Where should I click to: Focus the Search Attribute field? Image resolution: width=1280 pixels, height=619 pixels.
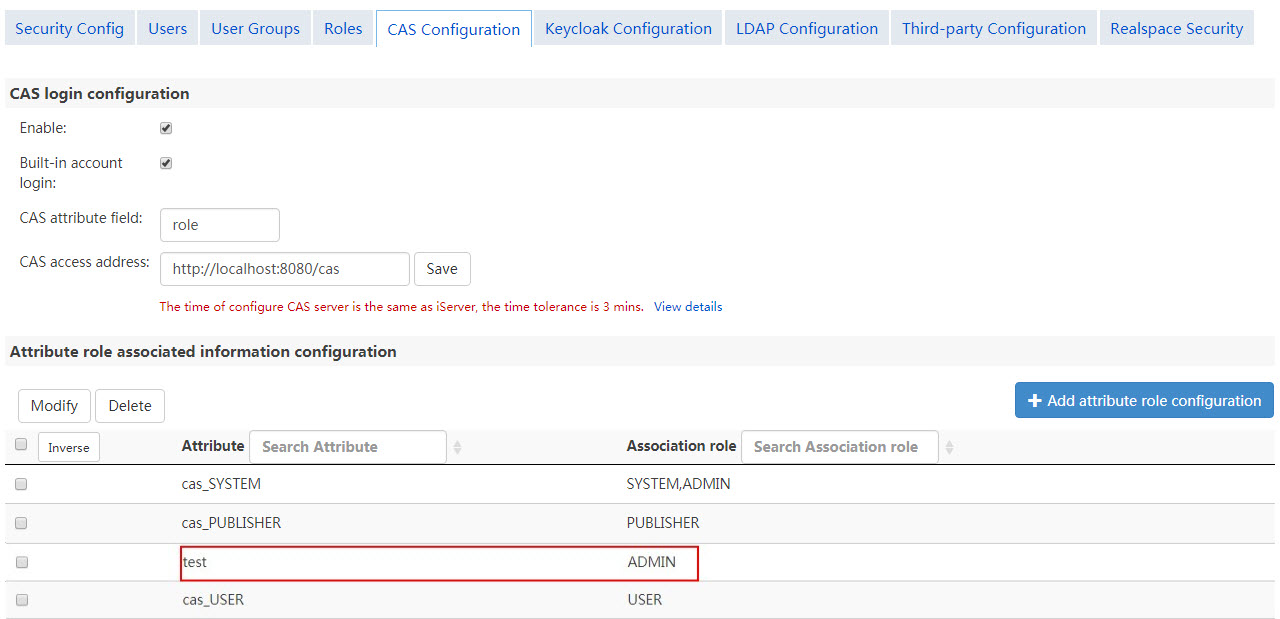click(x=347, y=447)
